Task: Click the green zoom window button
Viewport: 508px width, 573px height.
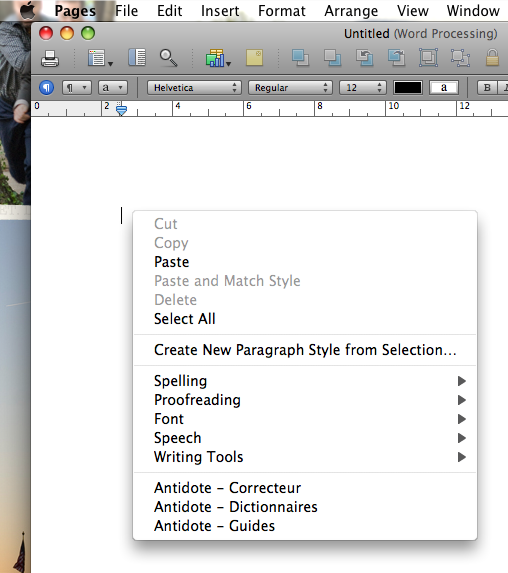Action: [x=88, y=33]
